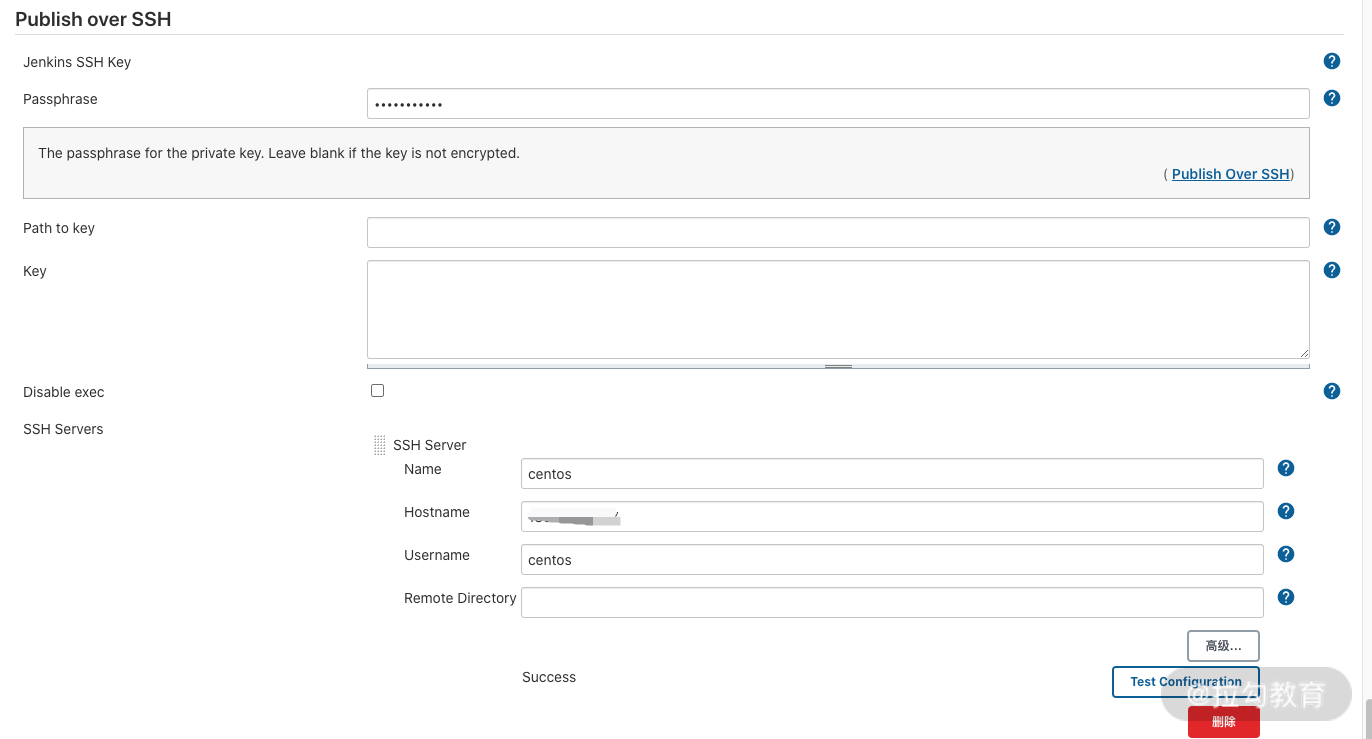Click help icon beside Path to key
This screenshot has width=1372, height=739.
click(1331, 227)
